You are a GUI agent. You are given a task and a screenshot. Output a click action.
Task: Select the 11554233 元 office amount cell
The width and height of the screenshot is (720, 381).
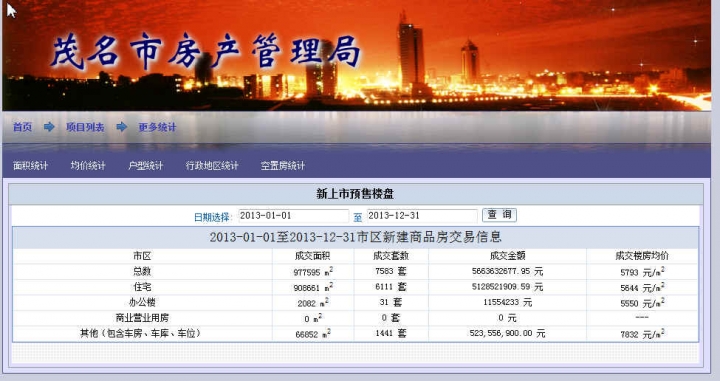pyautogui.click(x=507, y=302)
